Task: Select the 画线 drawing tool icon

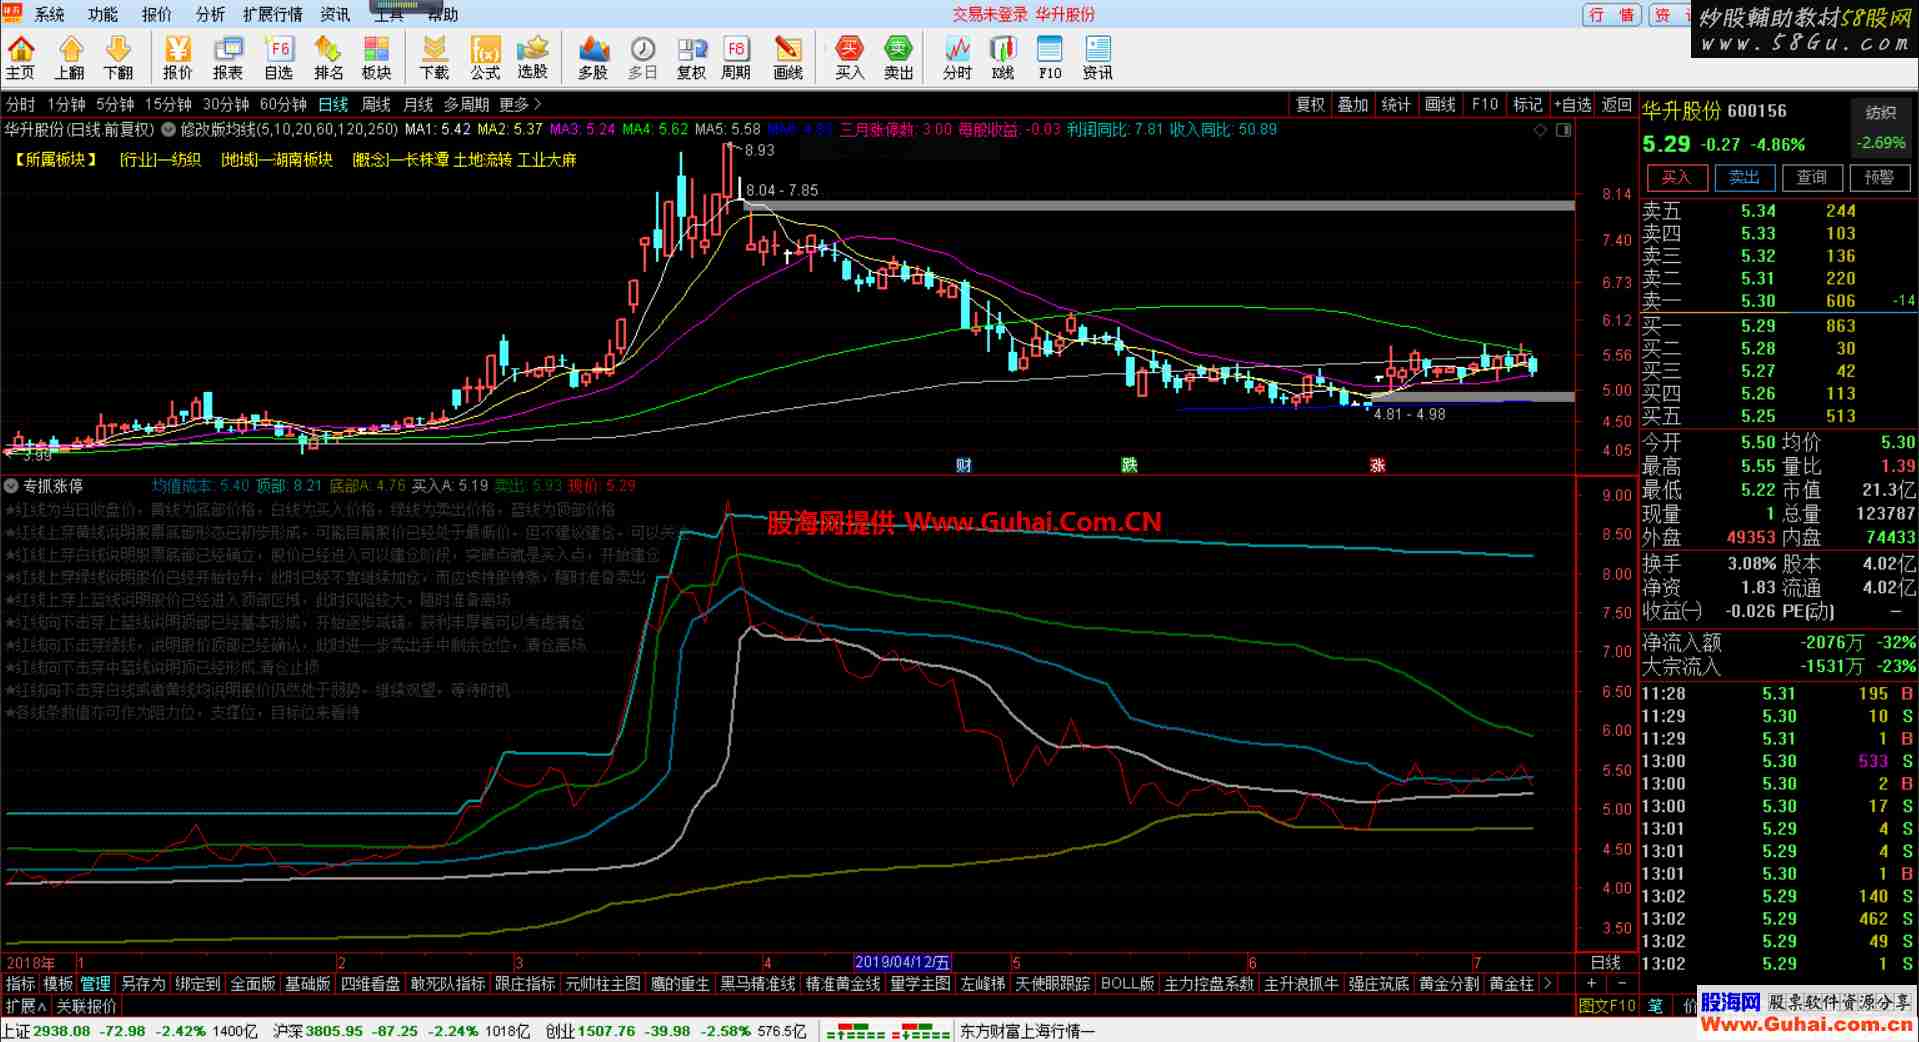Action: click(x=788, y=58)
